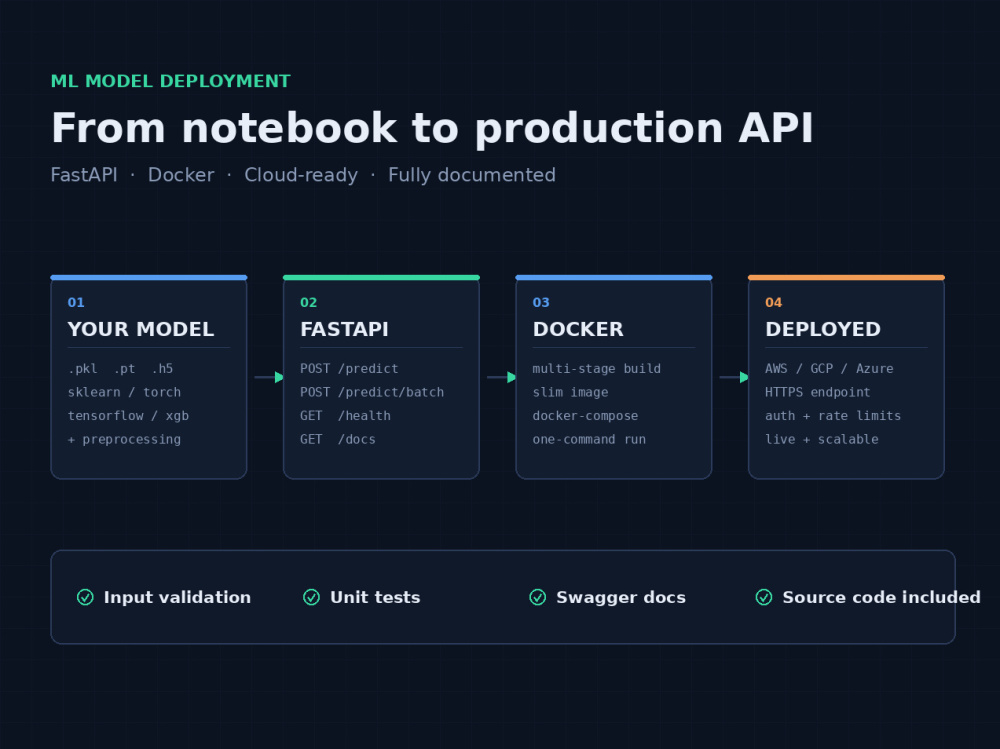Viewport: 1000px width, 749px height.
Task: Click the DEPLOYED card title
Action: 823,329
